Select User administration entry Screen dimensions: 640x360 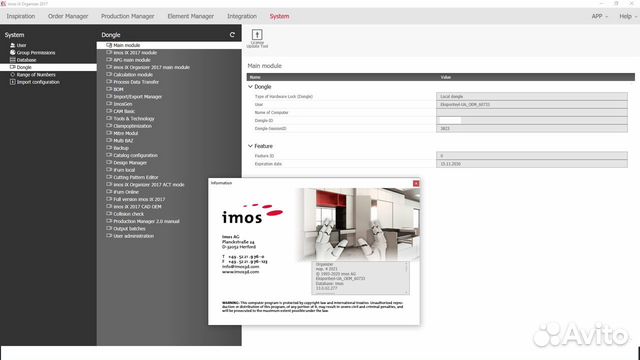[x=133, y=236]
